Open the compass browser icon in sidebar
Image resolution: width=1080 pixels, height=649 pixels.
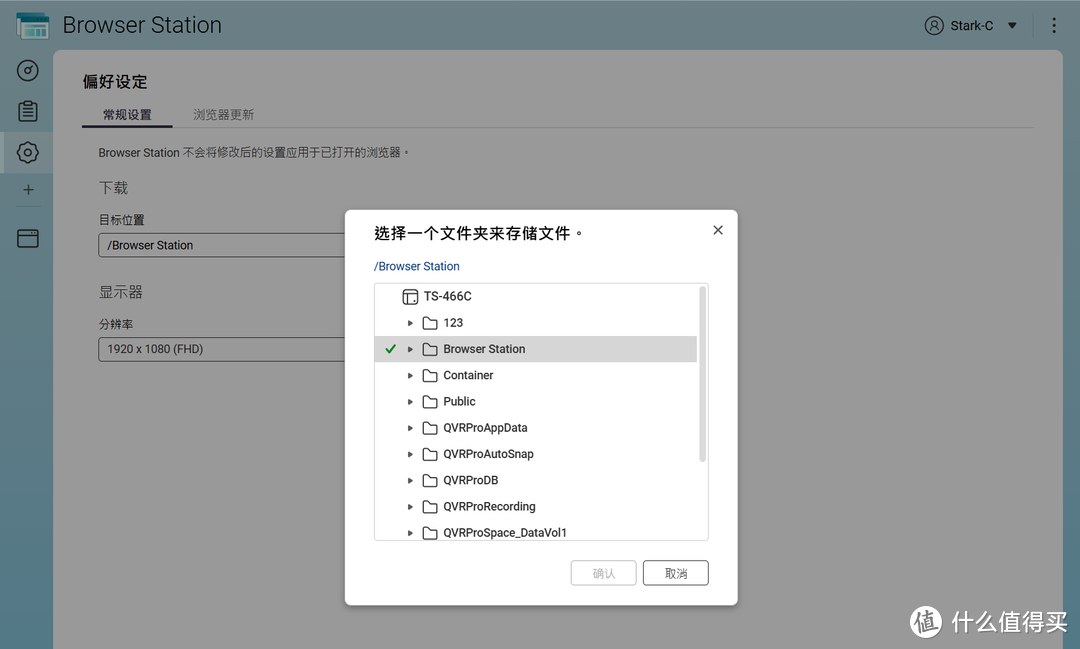coord(28,70)
